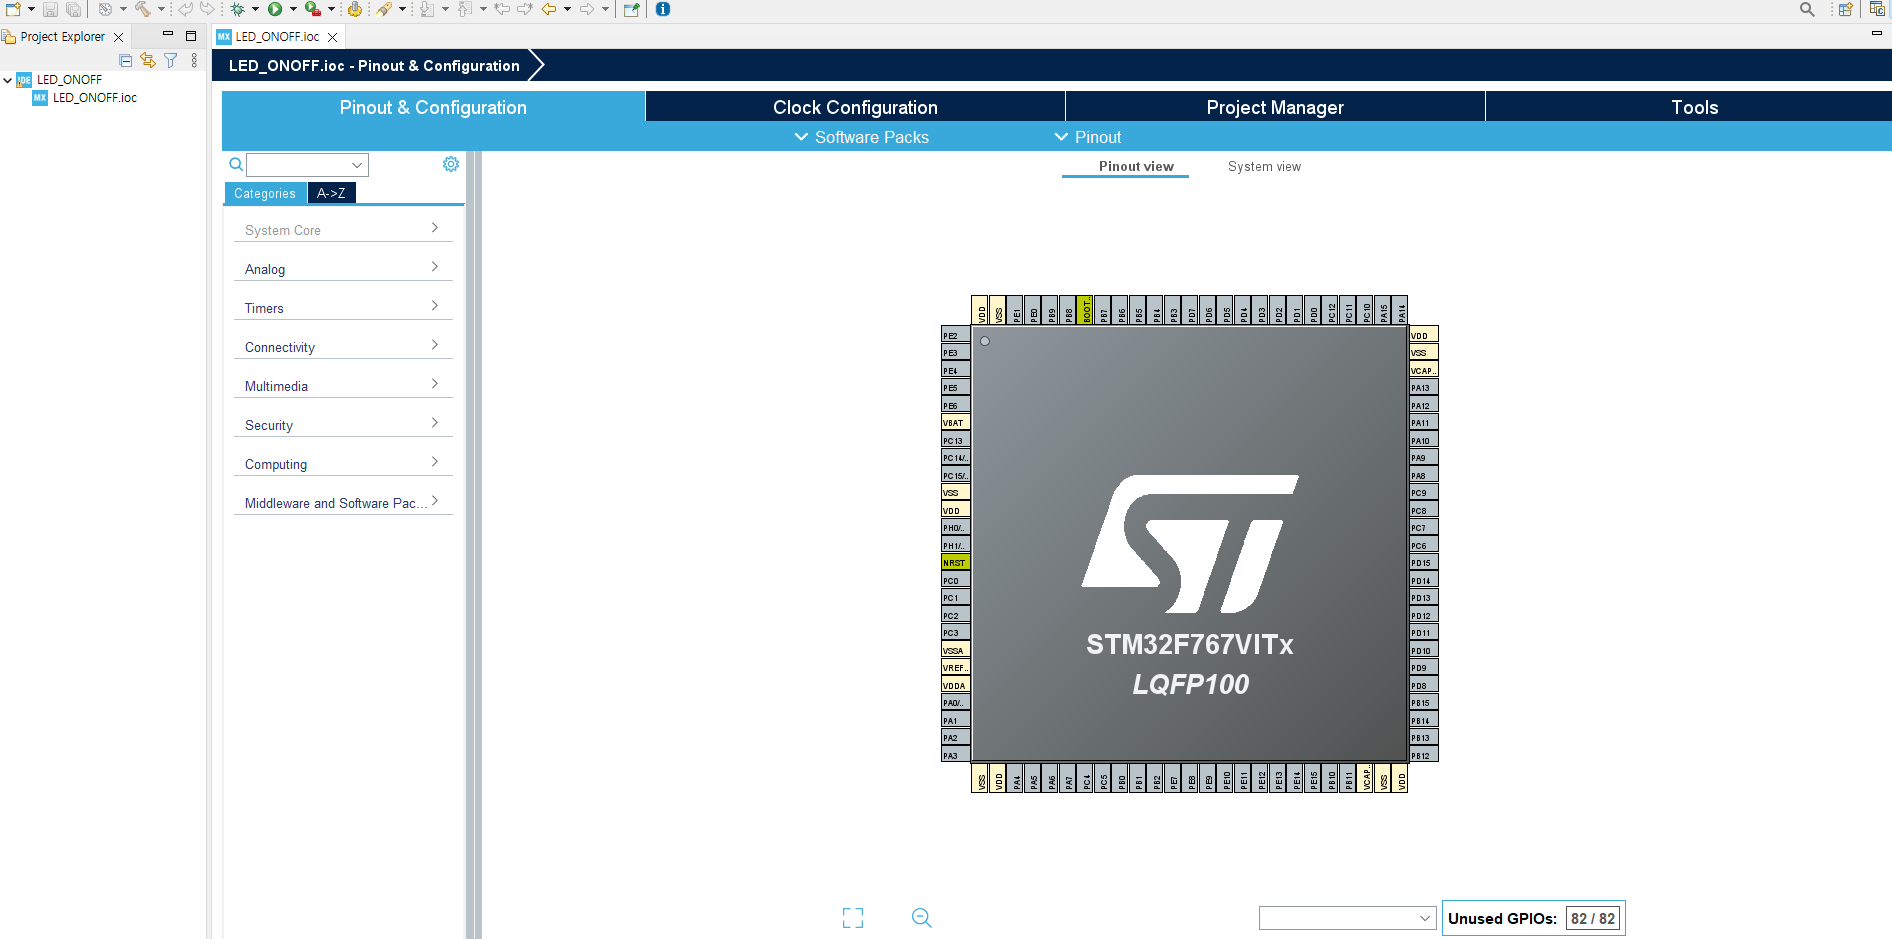Click pin PB12 on the chip
1892x939 pixels.
1424,755
